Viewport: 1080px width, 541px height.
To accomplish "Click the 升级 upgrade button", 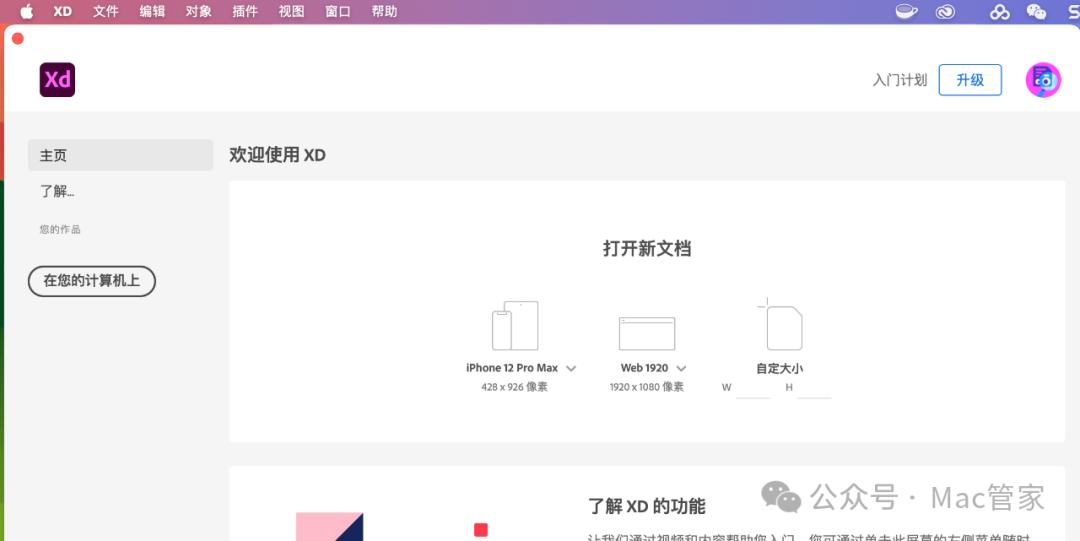I will pyautogui.click(x=970, y=80).
